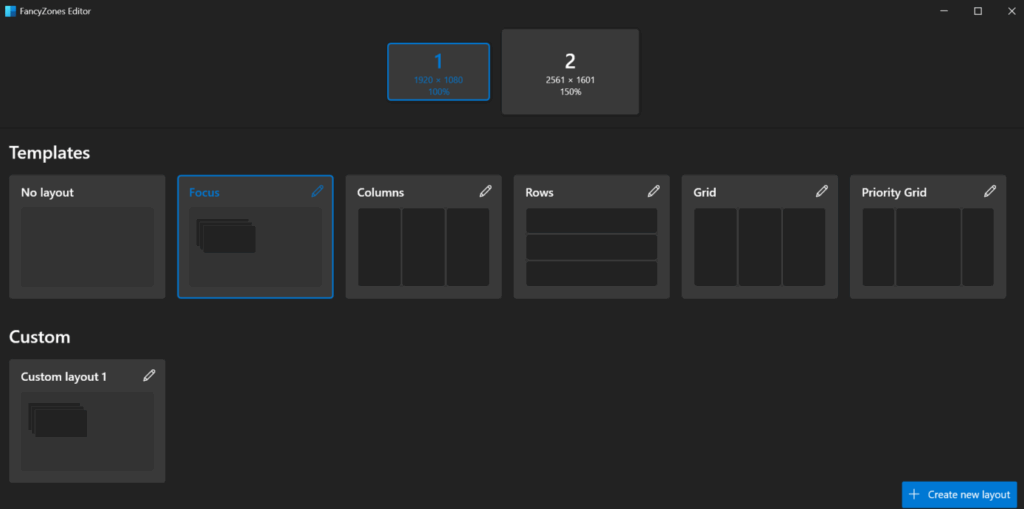Edit the Focus template layout

[x=317, y=191]
